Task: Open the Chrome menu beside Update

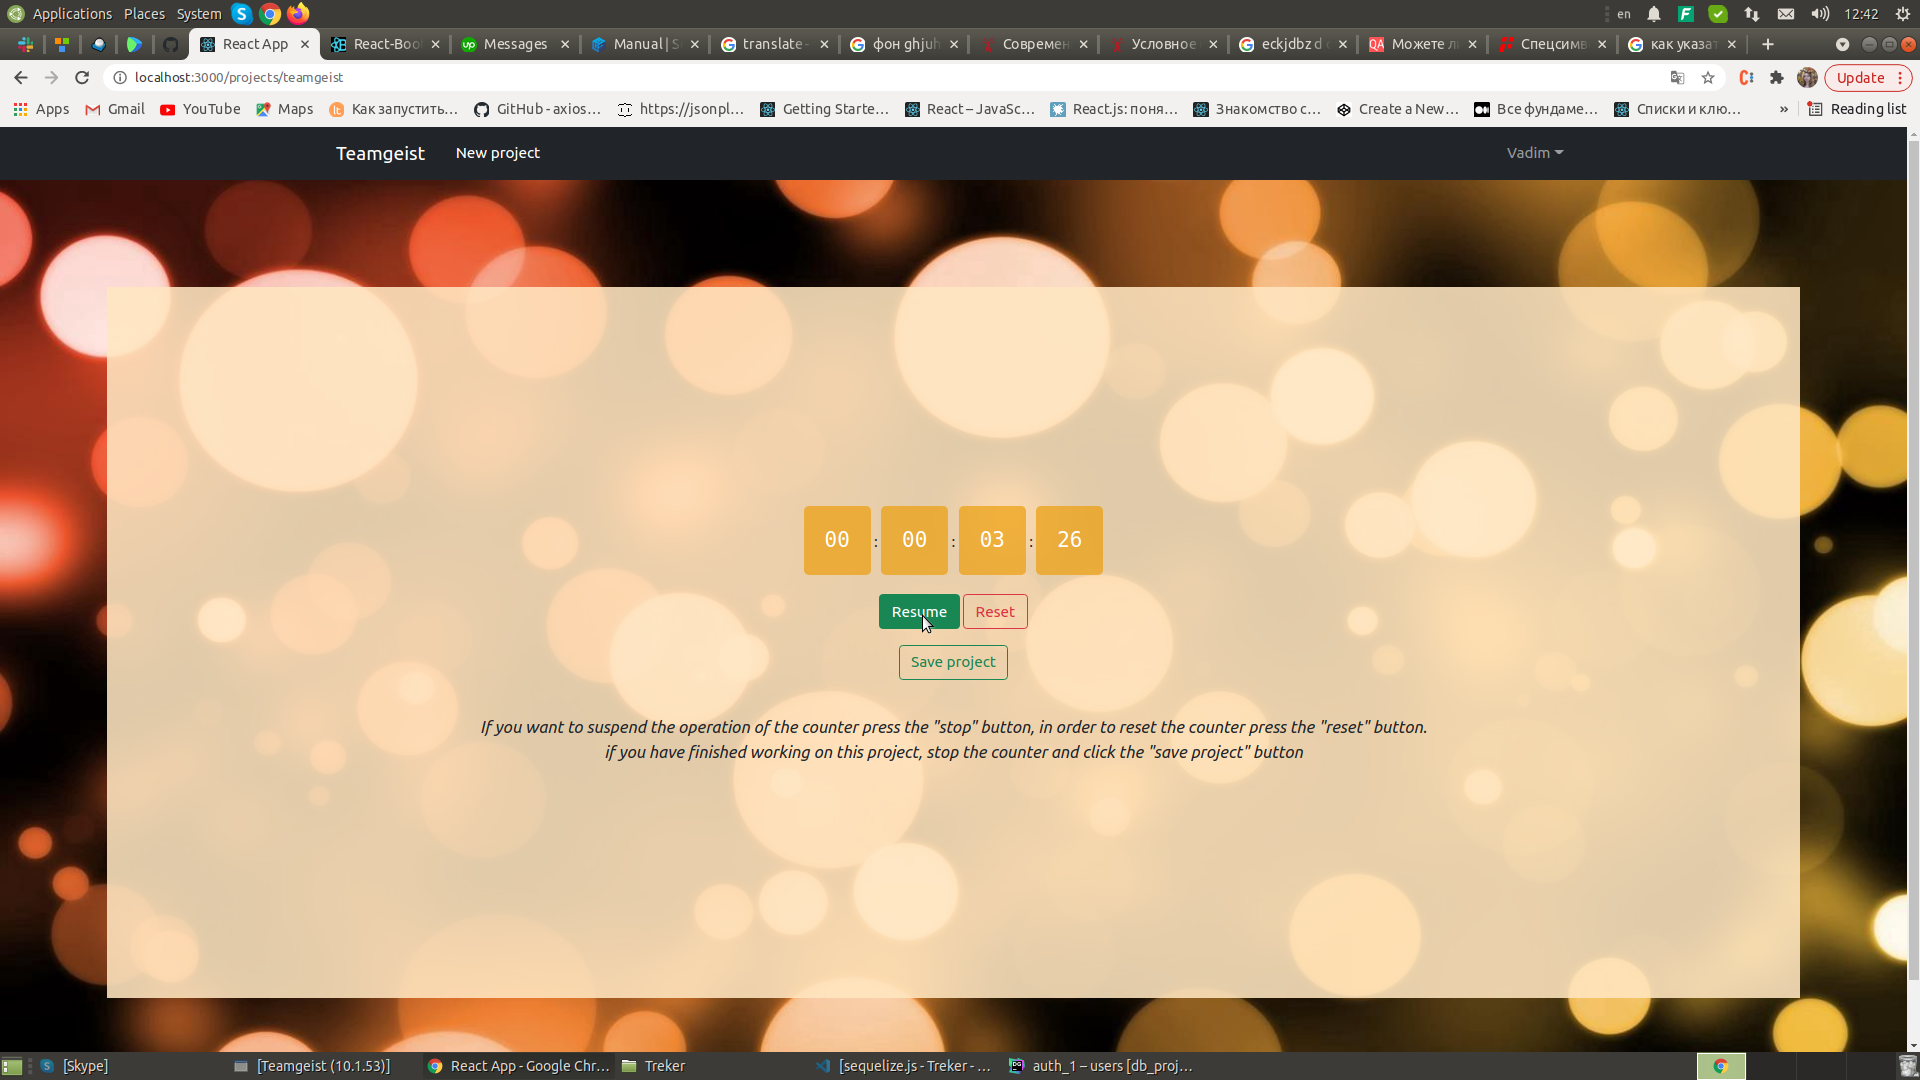Action: tap(1901, 77)
